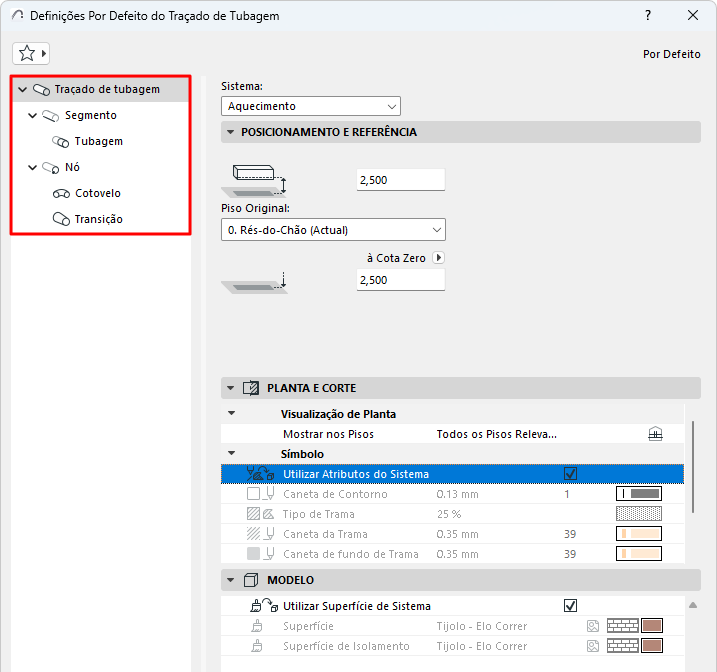Screen dimensions: 717x672
Task: Collapse the Planta e Corte panel
Action: click(230, 388)
